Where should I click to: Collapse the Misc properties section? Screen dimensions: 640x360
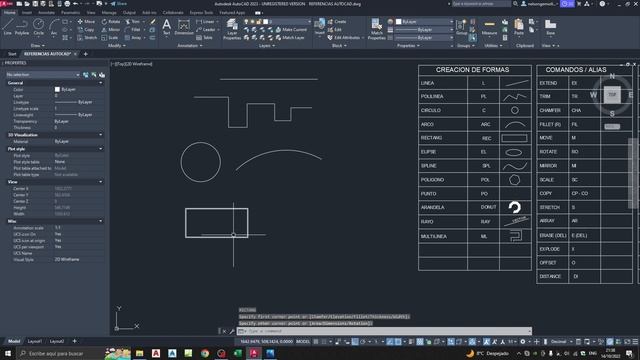pyautogui.click(x=101, y=221)
